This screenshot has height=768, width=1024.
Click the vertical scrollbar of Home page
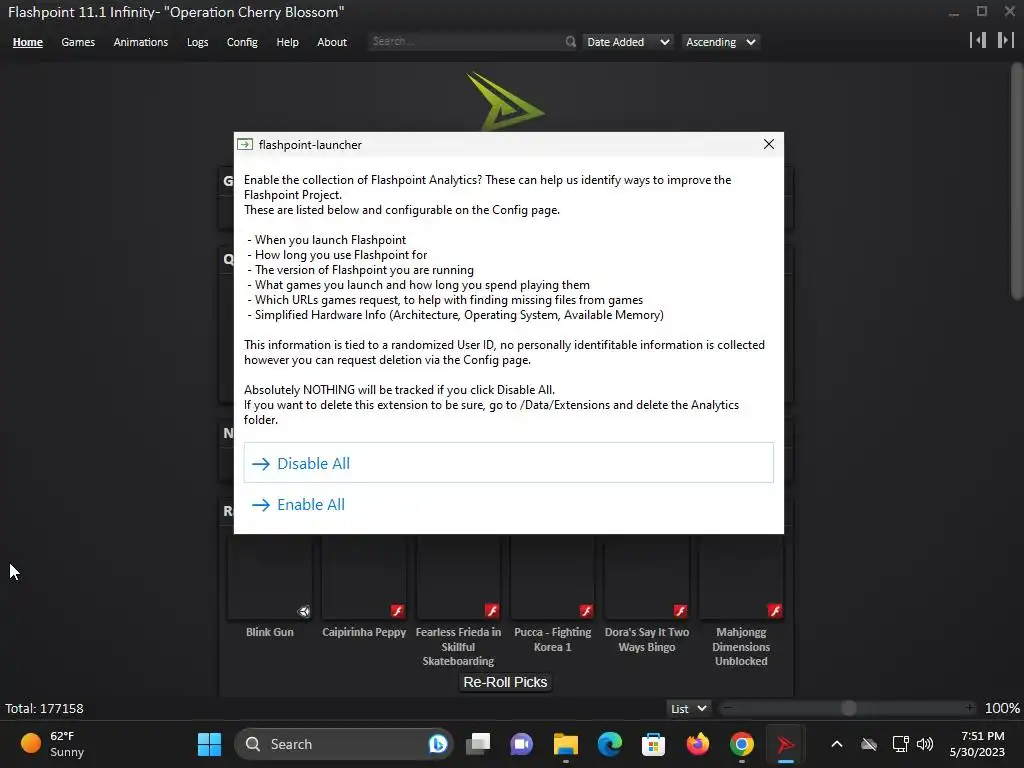[x=1016, y=181]
